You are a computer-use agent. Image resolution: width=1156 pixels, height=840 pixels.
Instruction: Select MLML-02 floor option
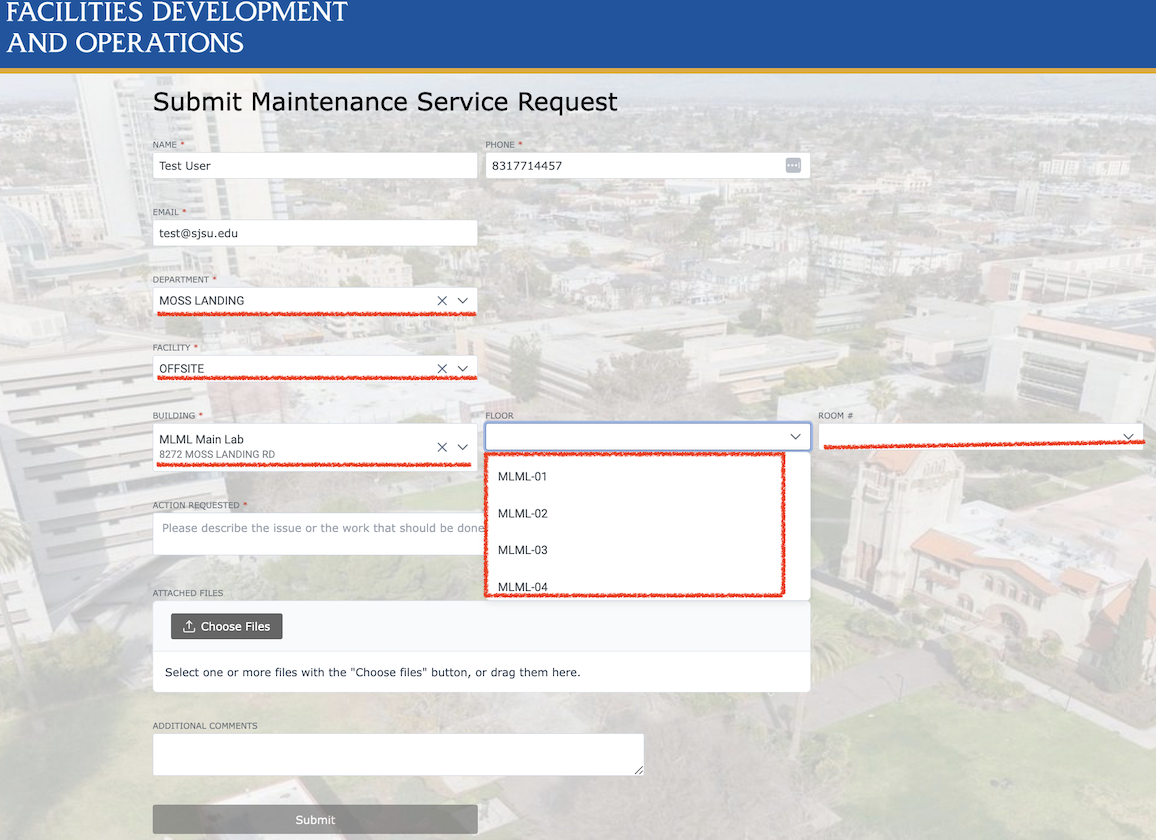[x=523, y=514]
